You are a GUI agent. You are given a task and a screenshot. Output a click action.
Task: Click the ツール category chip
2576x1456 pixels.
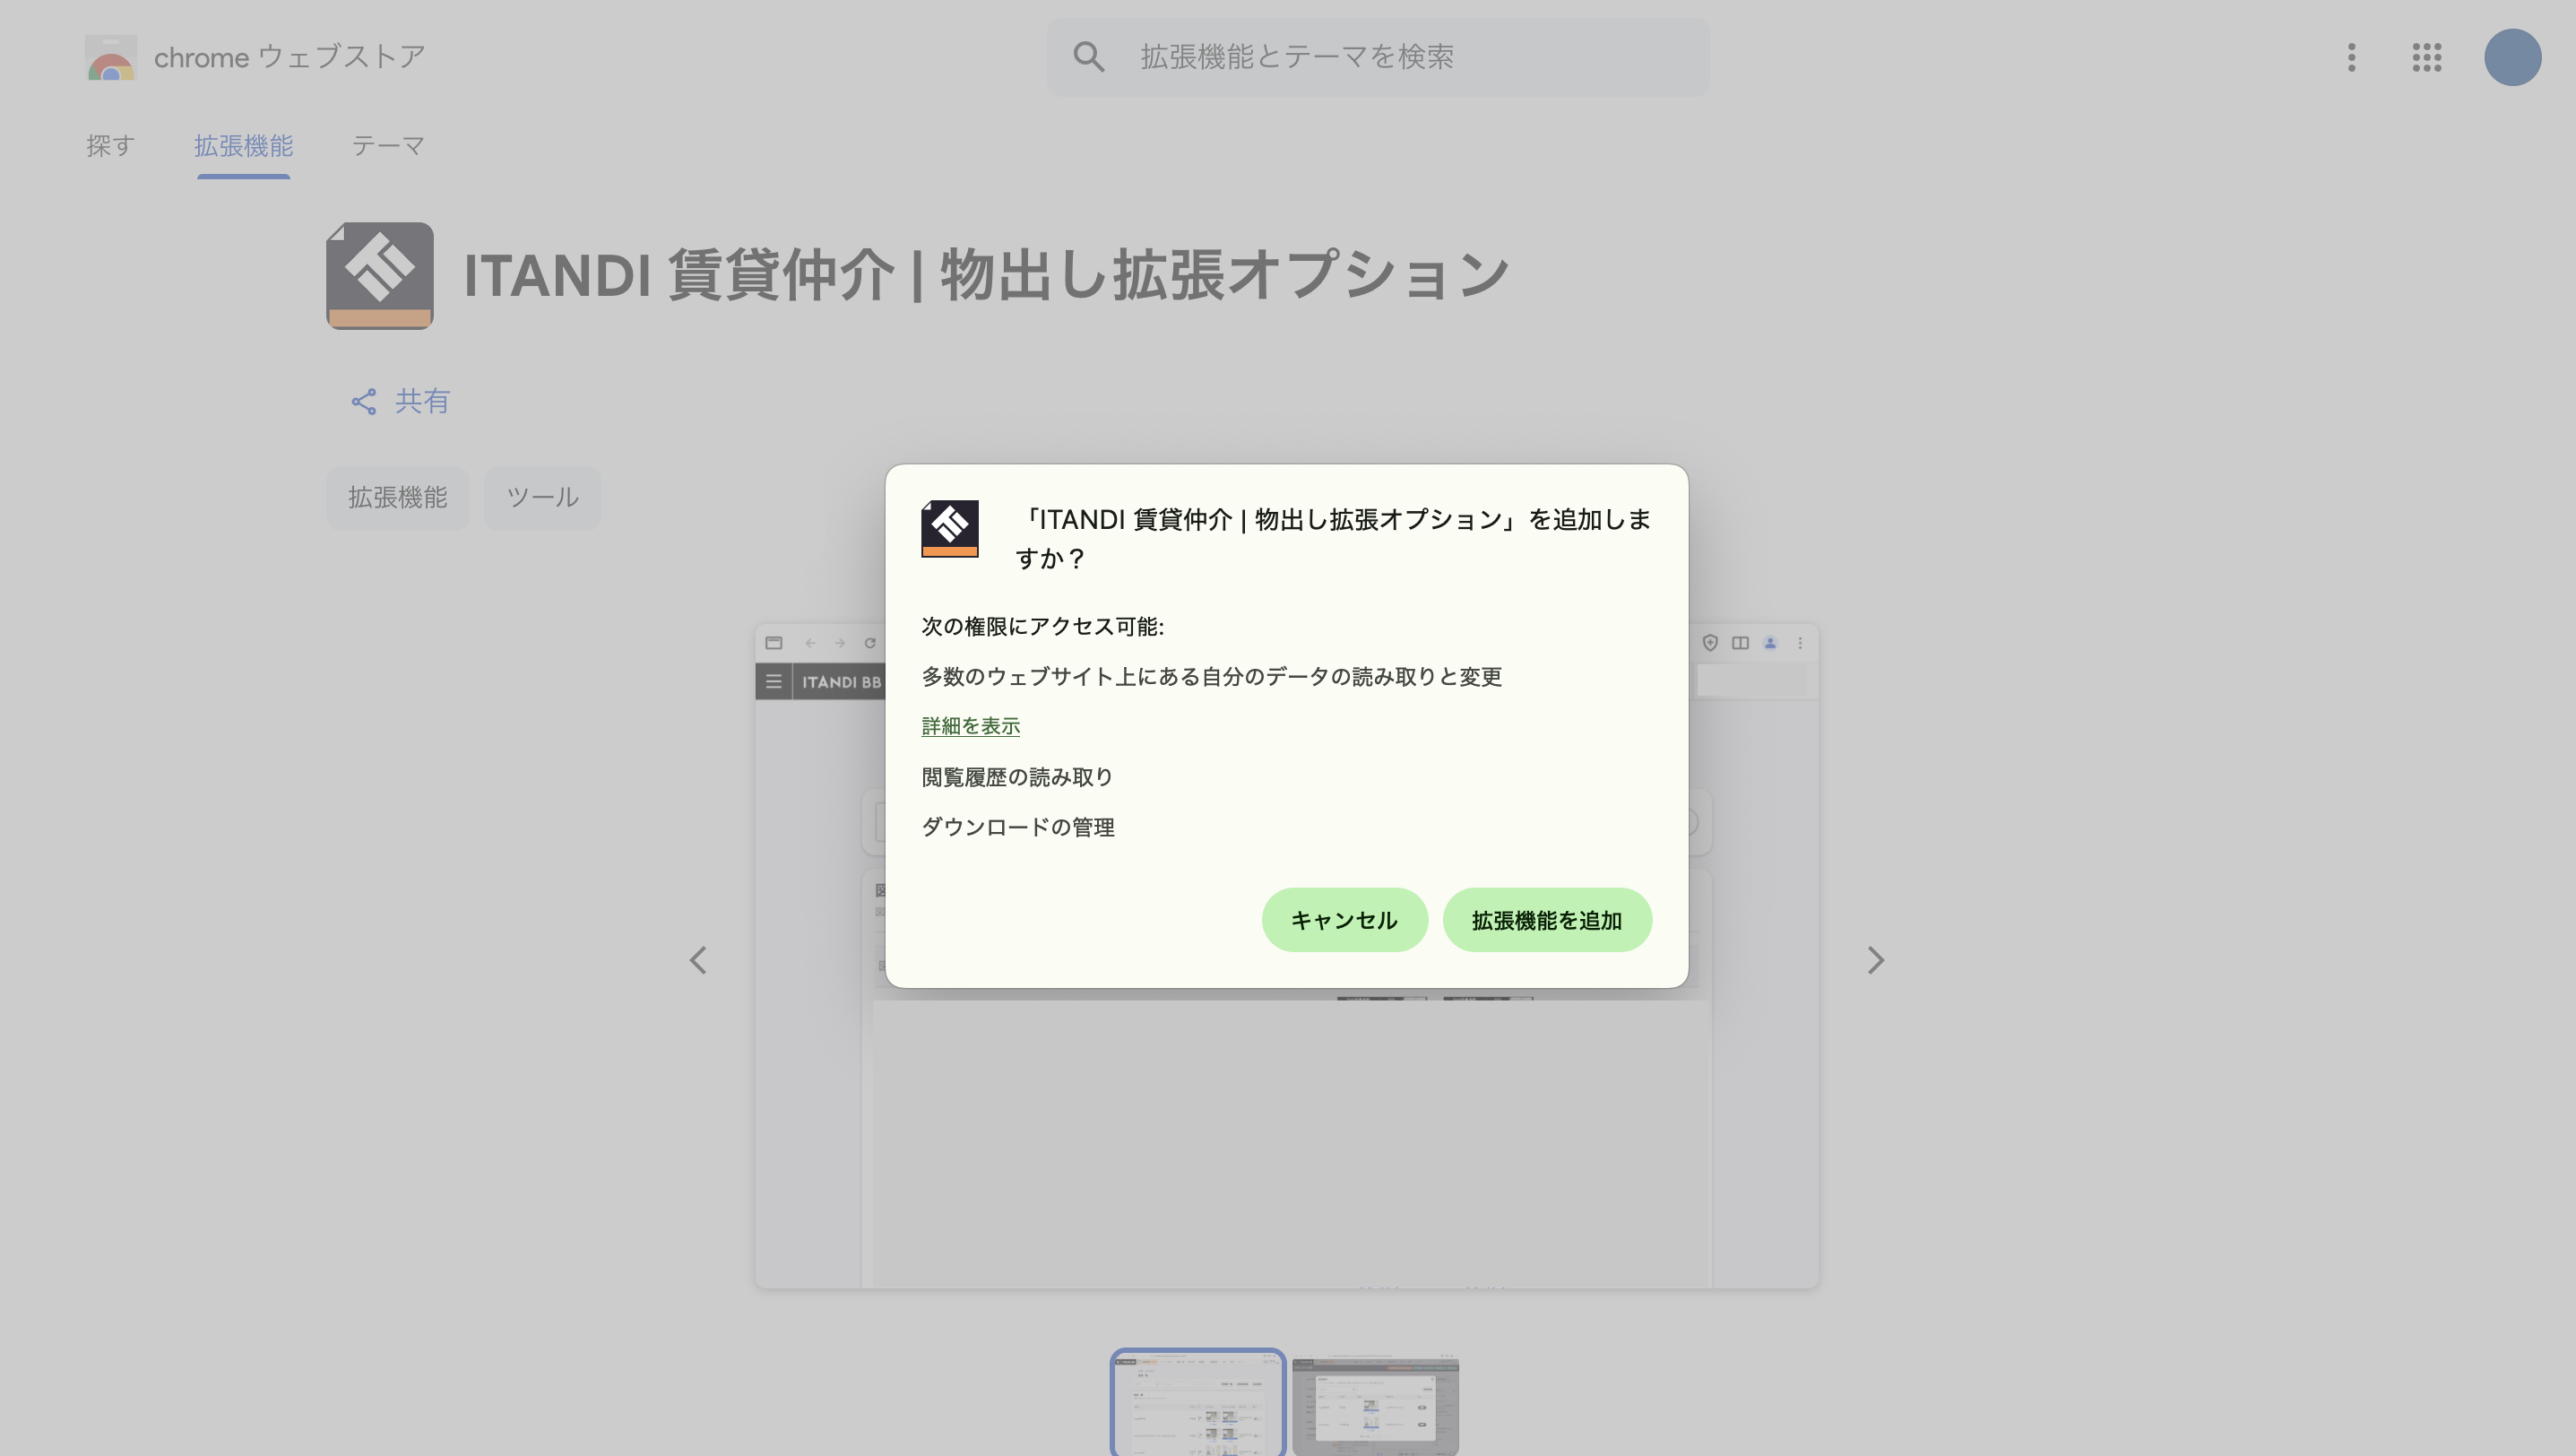pos(542,497)
